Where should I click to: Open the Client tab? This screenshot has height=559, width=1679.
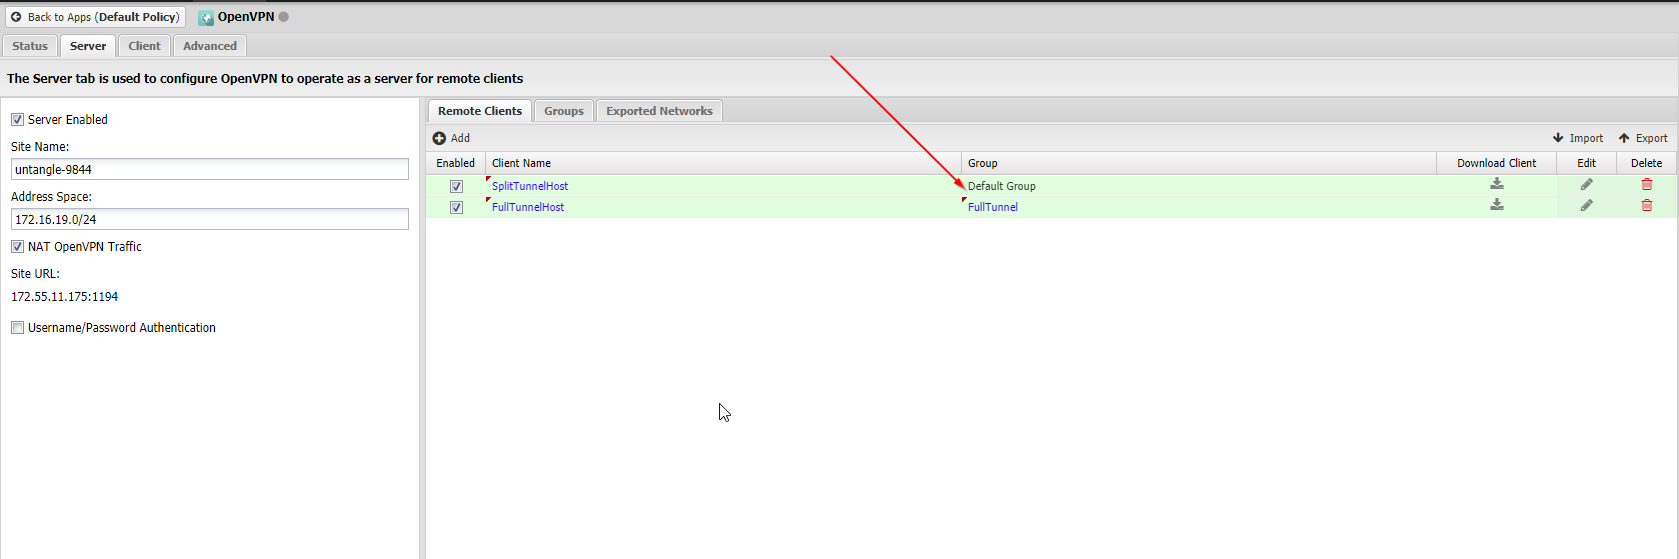pos(144,46)
